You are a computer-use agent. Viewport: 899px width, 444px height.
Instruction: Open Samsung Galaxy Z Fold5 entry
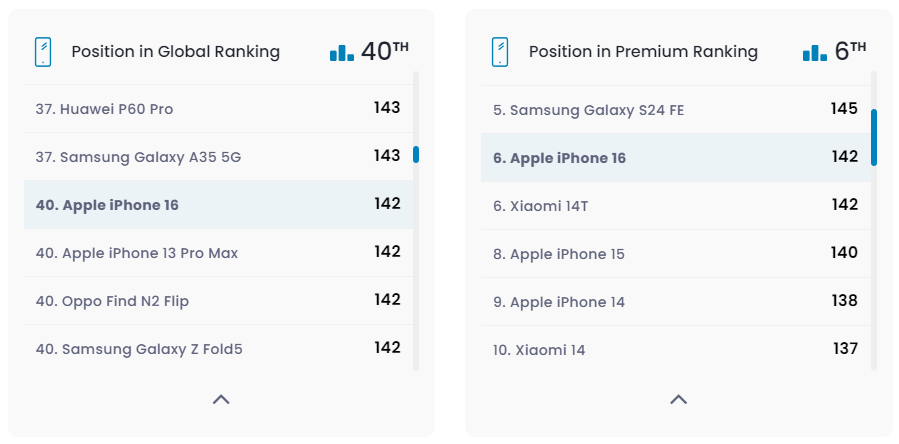pyautogui.click(x=139, y=349)
